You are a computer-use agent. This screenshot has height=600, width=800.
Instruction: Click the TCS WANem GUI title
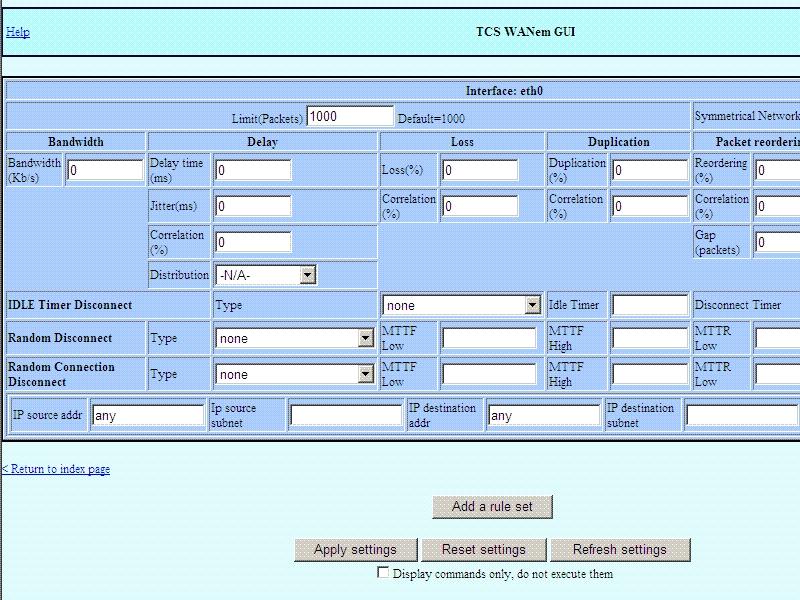click(526, 32)
